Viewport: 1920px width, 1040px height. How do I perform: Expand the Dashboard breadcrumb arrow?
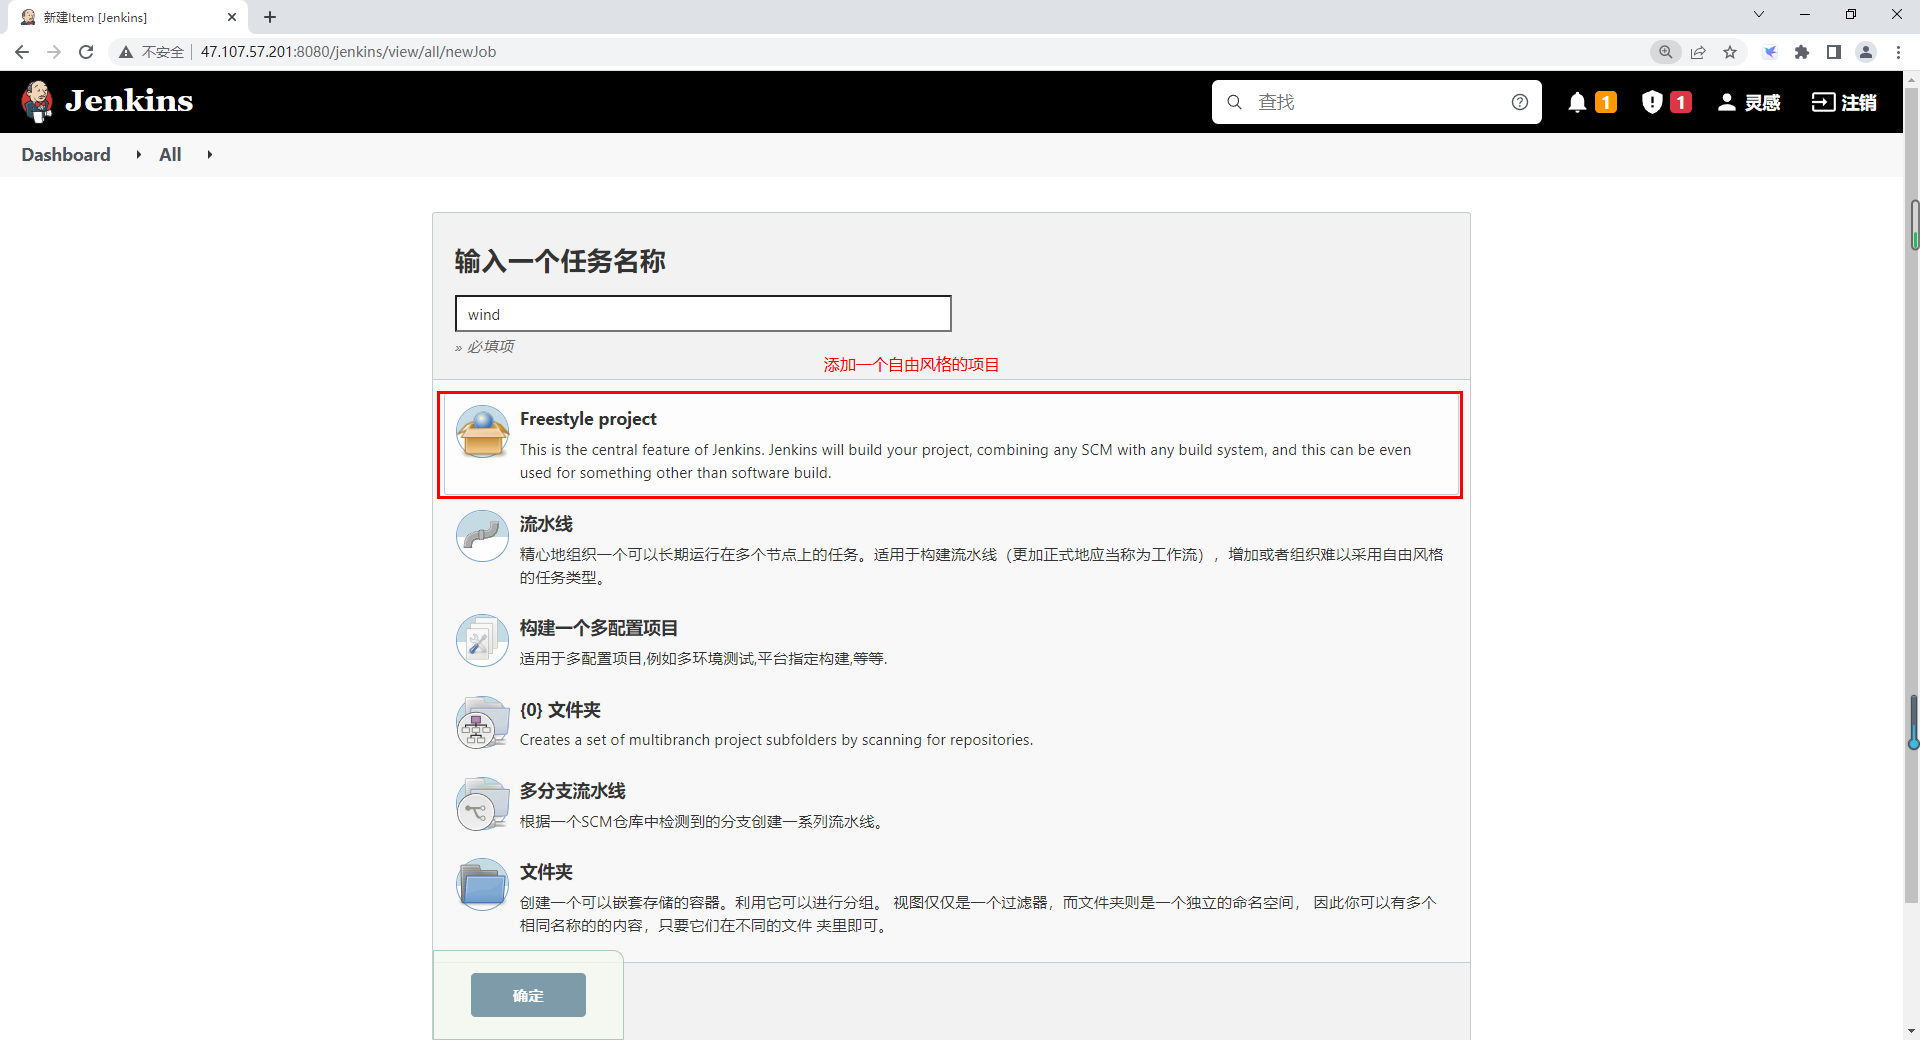[138, 155]
